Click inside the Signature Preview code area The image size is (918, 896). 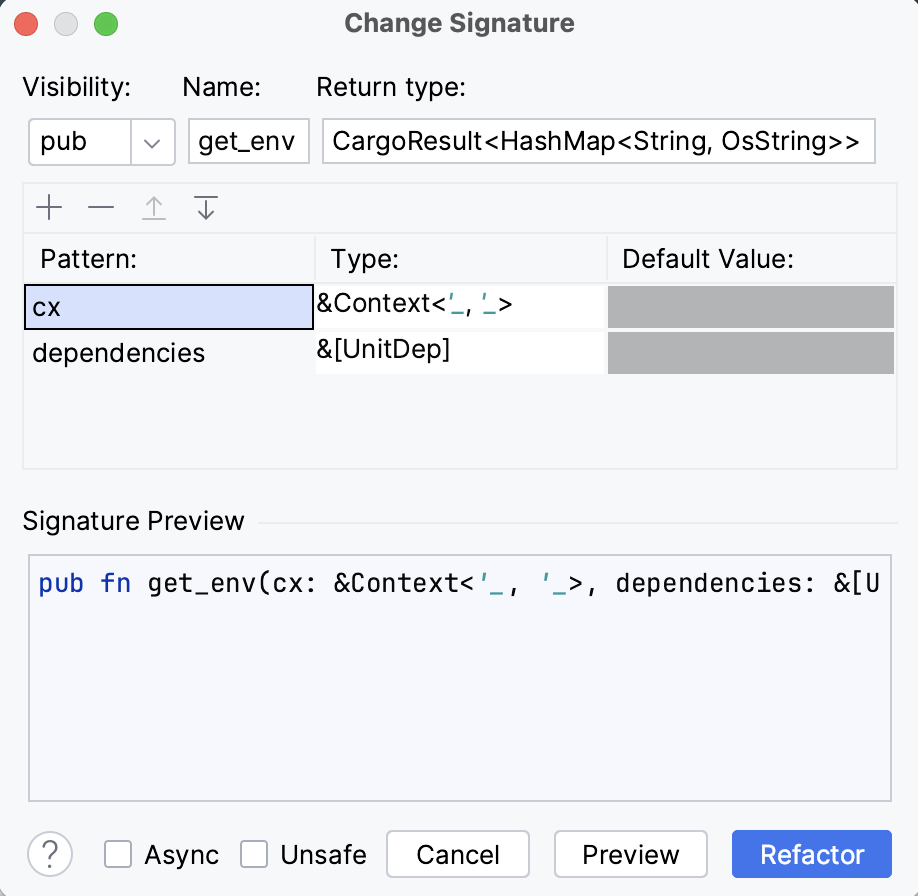459,690
